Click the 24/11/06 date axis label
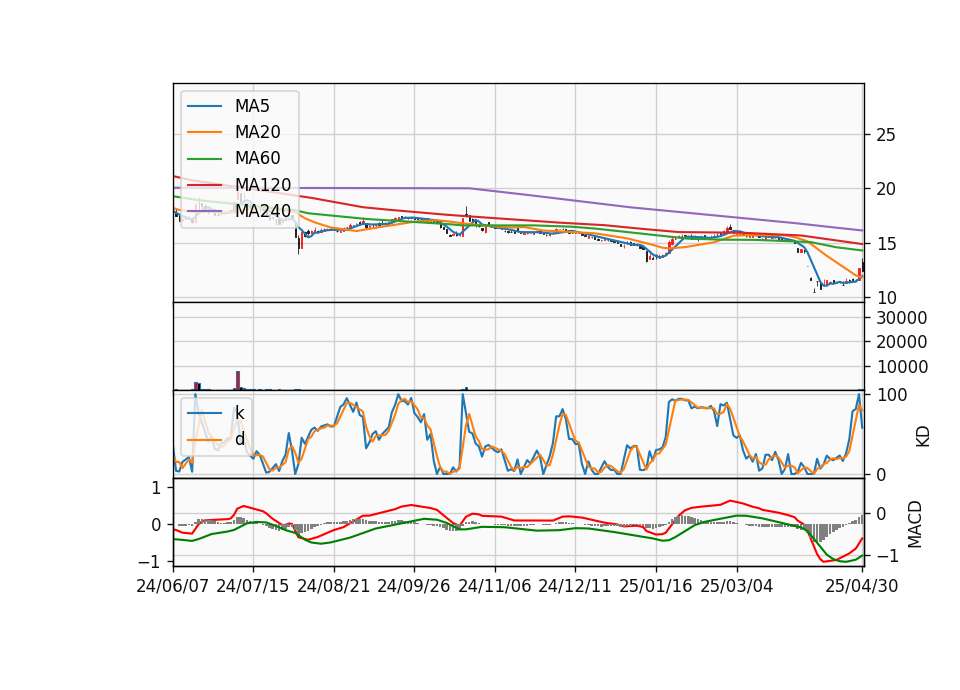Screen dimensions: 960x690 tap(495, 586)
